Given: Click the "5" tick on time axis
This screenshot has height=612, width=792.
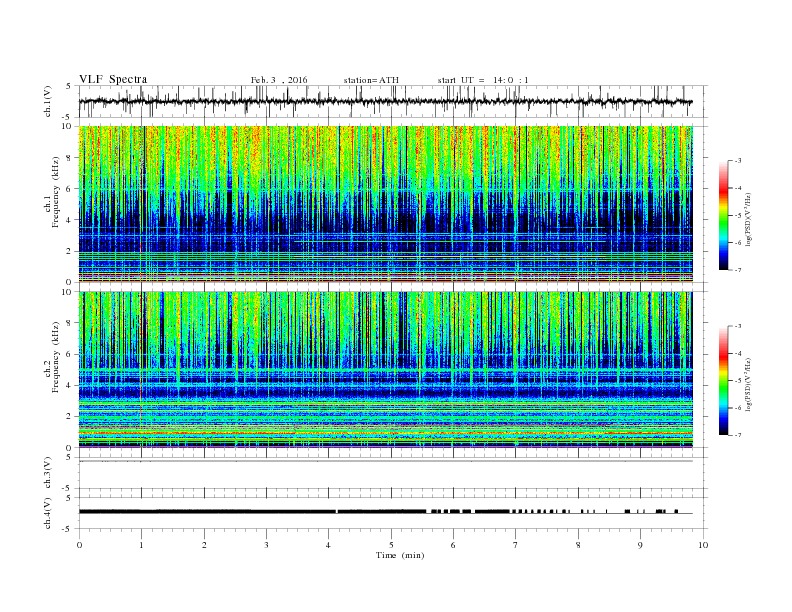Looking at the screenshot, I should pos(391,545).
